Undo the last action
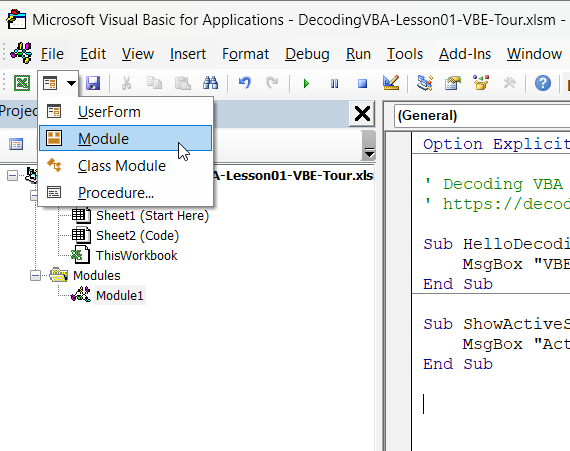Screen dimensions: 570x451 [245, 83]
